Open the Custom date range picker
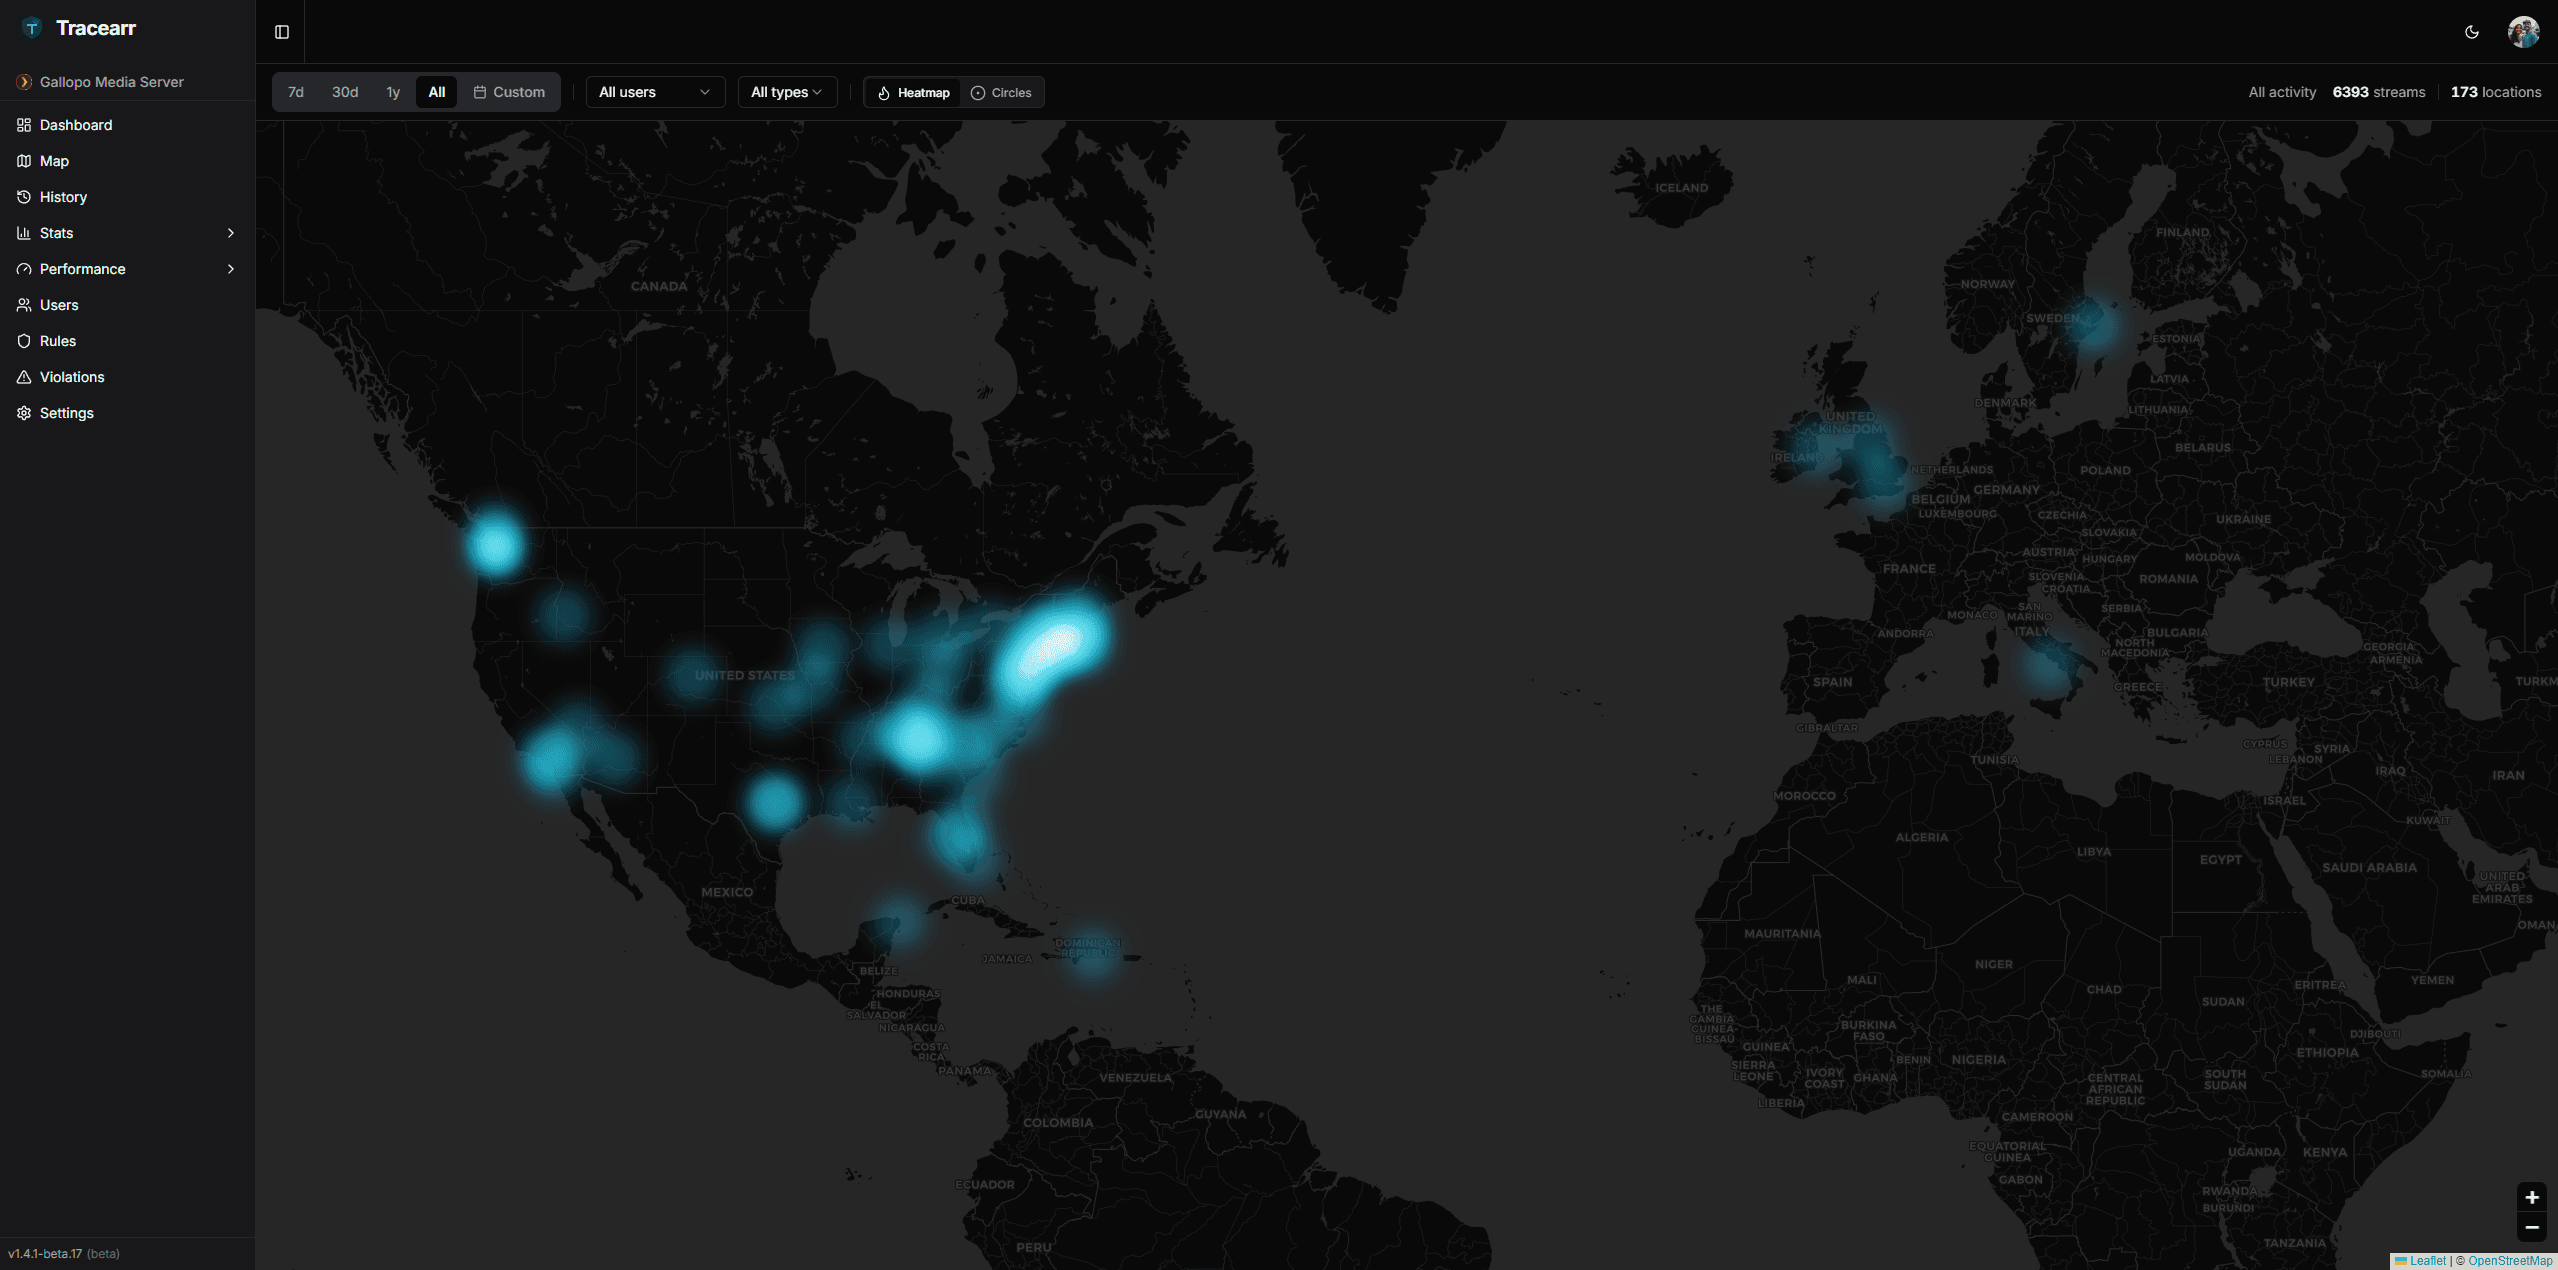This screenshot has height=1270, width=2558. click(508, 92)
